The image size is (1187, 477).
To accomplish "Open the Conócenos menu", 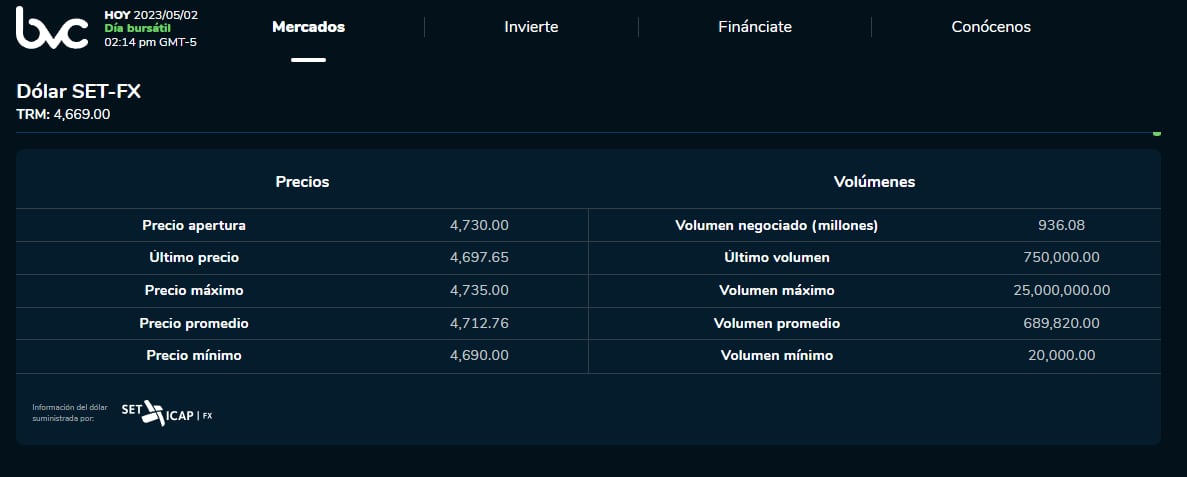I will click(x=990, y=27).
